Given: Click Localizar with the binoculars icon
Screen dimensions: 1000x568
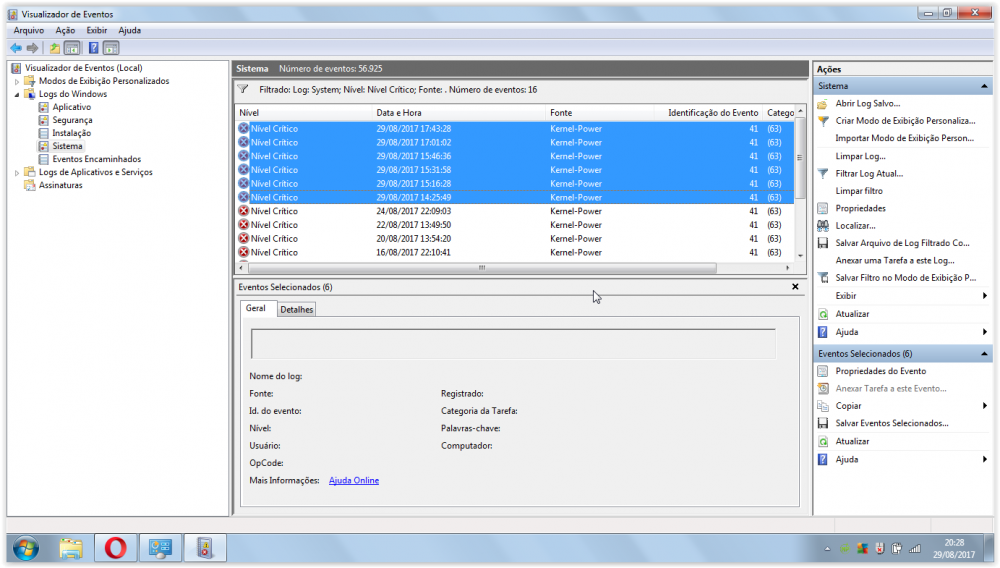Looking at the screenshot, I should coord(855,226).
